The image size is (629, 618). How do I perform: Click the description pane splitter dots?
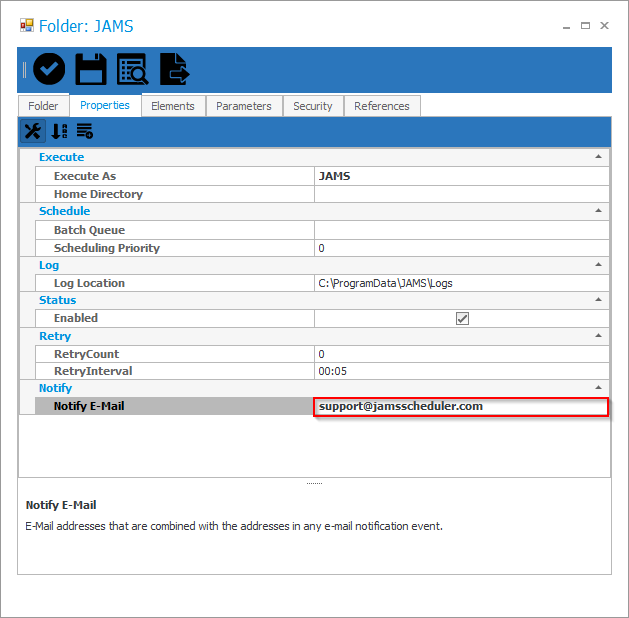click(314, 483)
